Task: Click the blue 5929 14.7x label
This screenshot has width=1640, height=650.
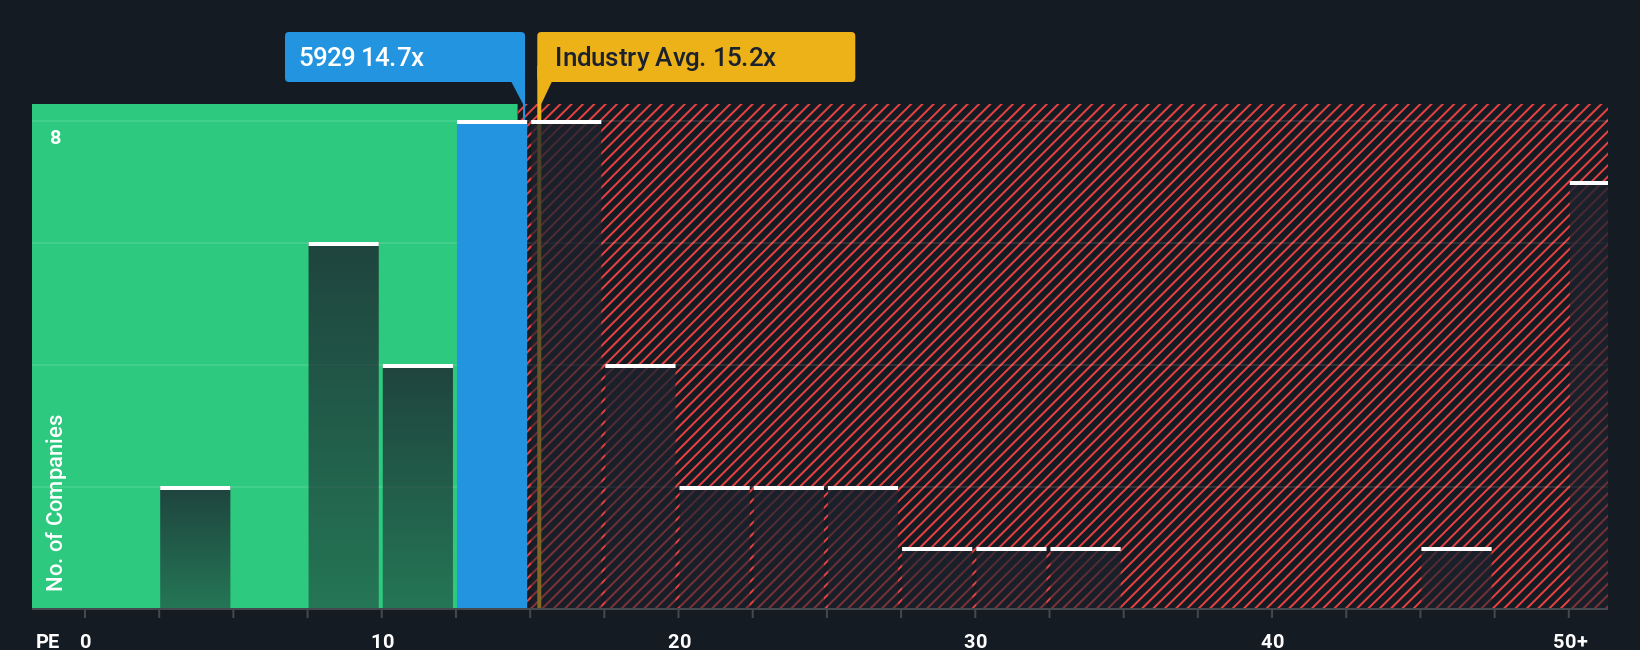Action: [404, 57]
